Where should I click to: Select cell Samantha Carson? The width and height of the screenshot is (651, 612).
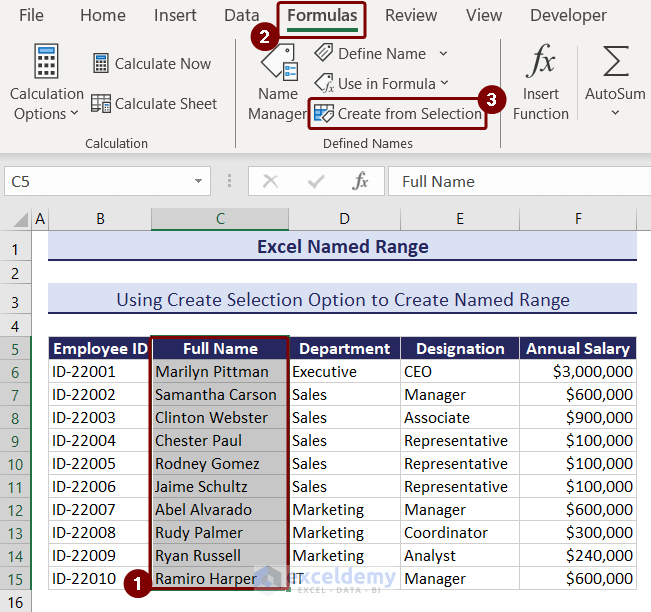pos(220,394)
